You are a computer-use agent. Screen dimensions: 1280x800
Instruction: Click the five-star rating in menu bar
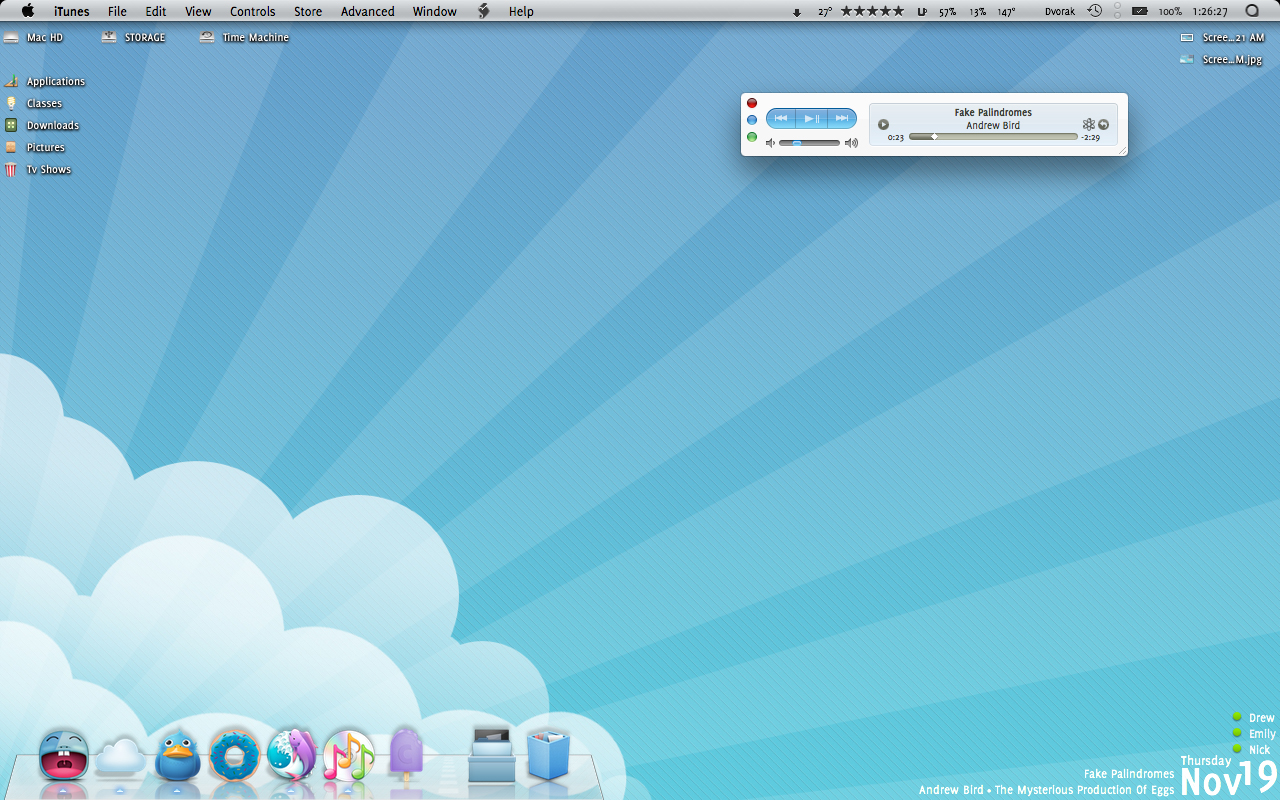click(x=872, y=12)
